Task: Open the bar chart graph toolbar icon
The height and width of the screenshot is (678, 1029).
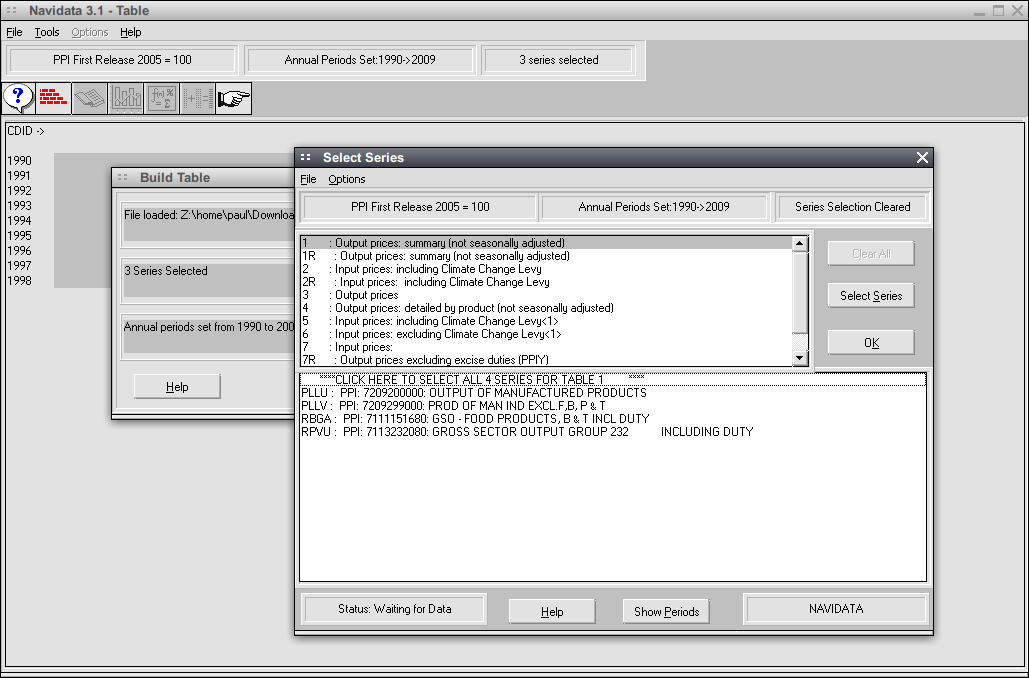Action: [126, 98]
